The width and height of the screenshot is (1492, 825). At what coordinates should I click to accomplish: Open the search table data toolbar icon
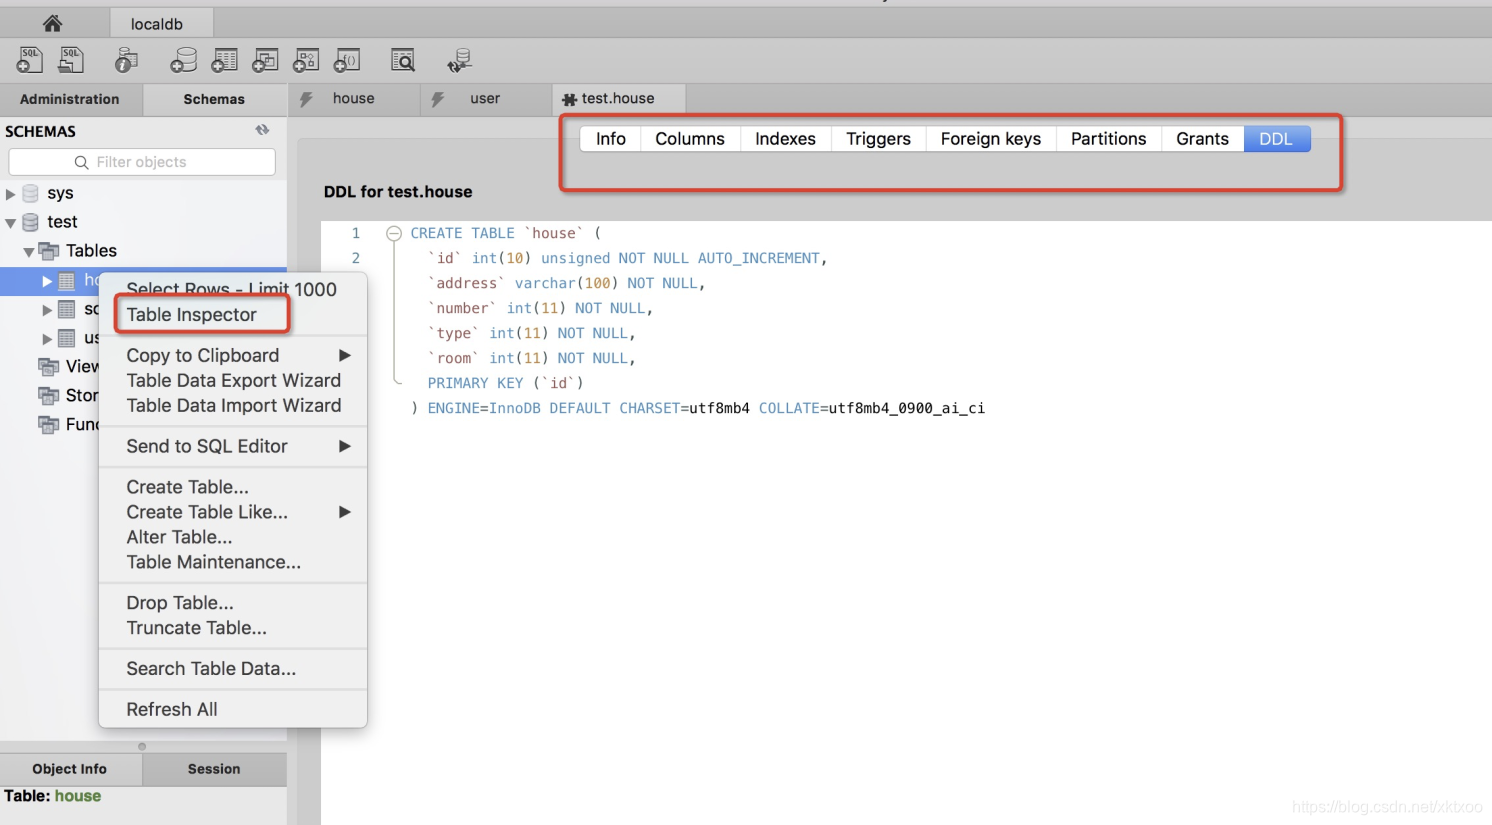click(403, 61)
